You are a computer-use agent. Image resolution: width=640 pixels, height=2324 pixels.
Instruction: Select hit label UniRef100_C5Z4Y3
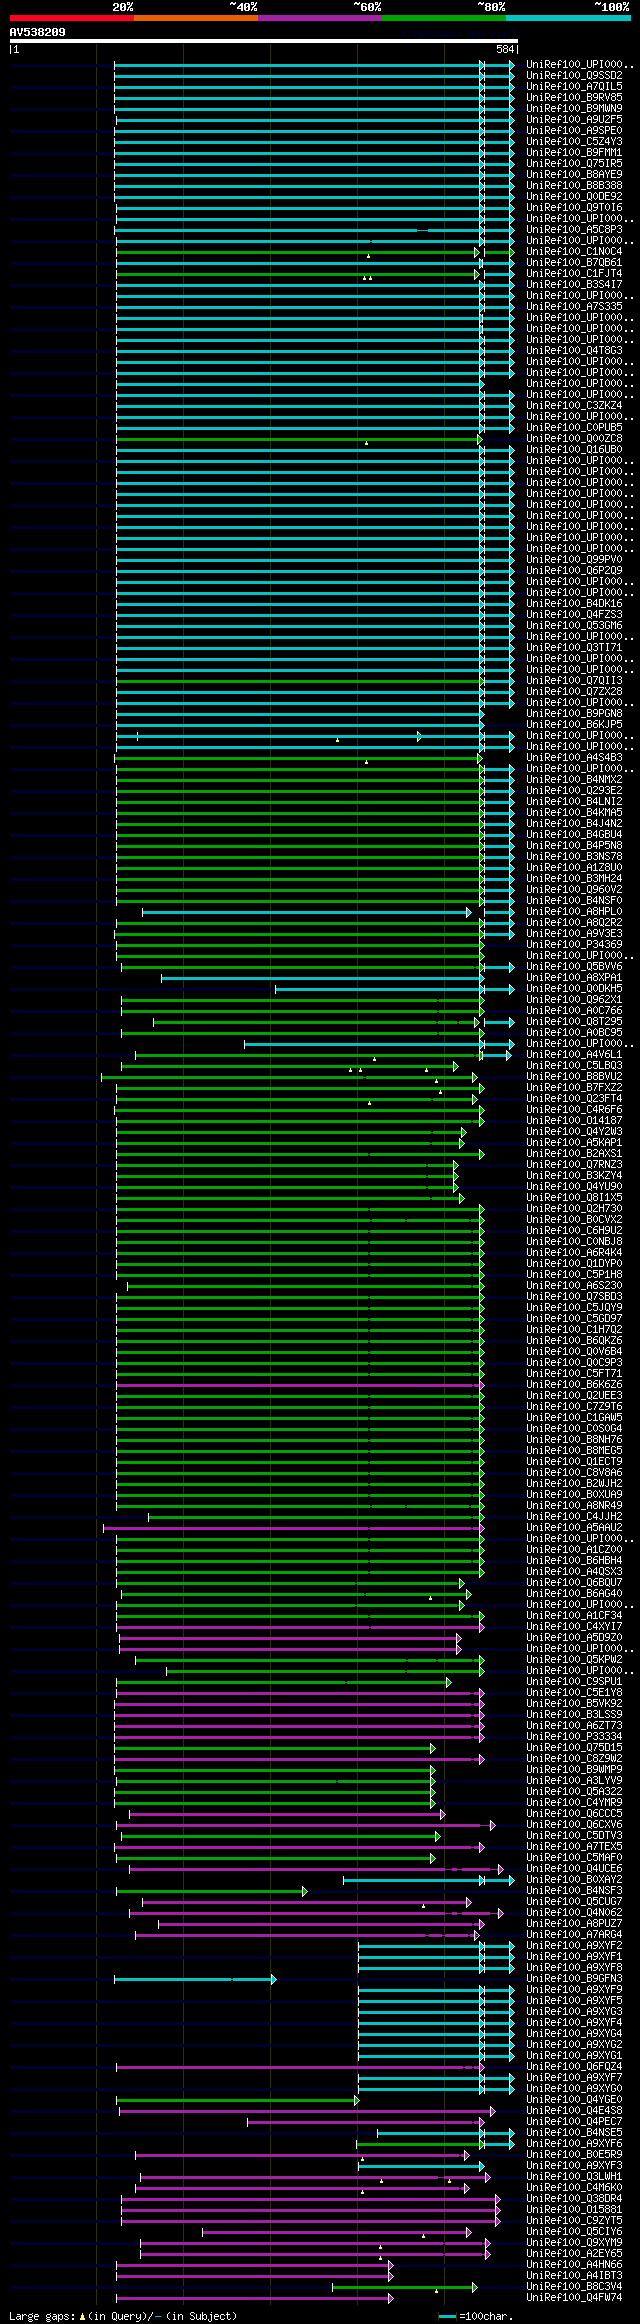[574, 141]
